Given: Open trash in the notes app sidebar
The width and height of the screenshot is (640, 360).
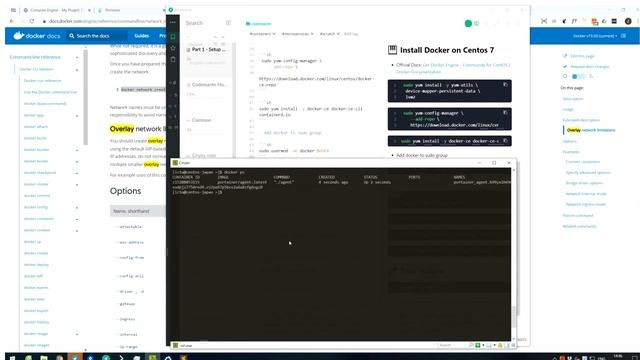Looking at the screenshot, I should (x=173, y=59).
